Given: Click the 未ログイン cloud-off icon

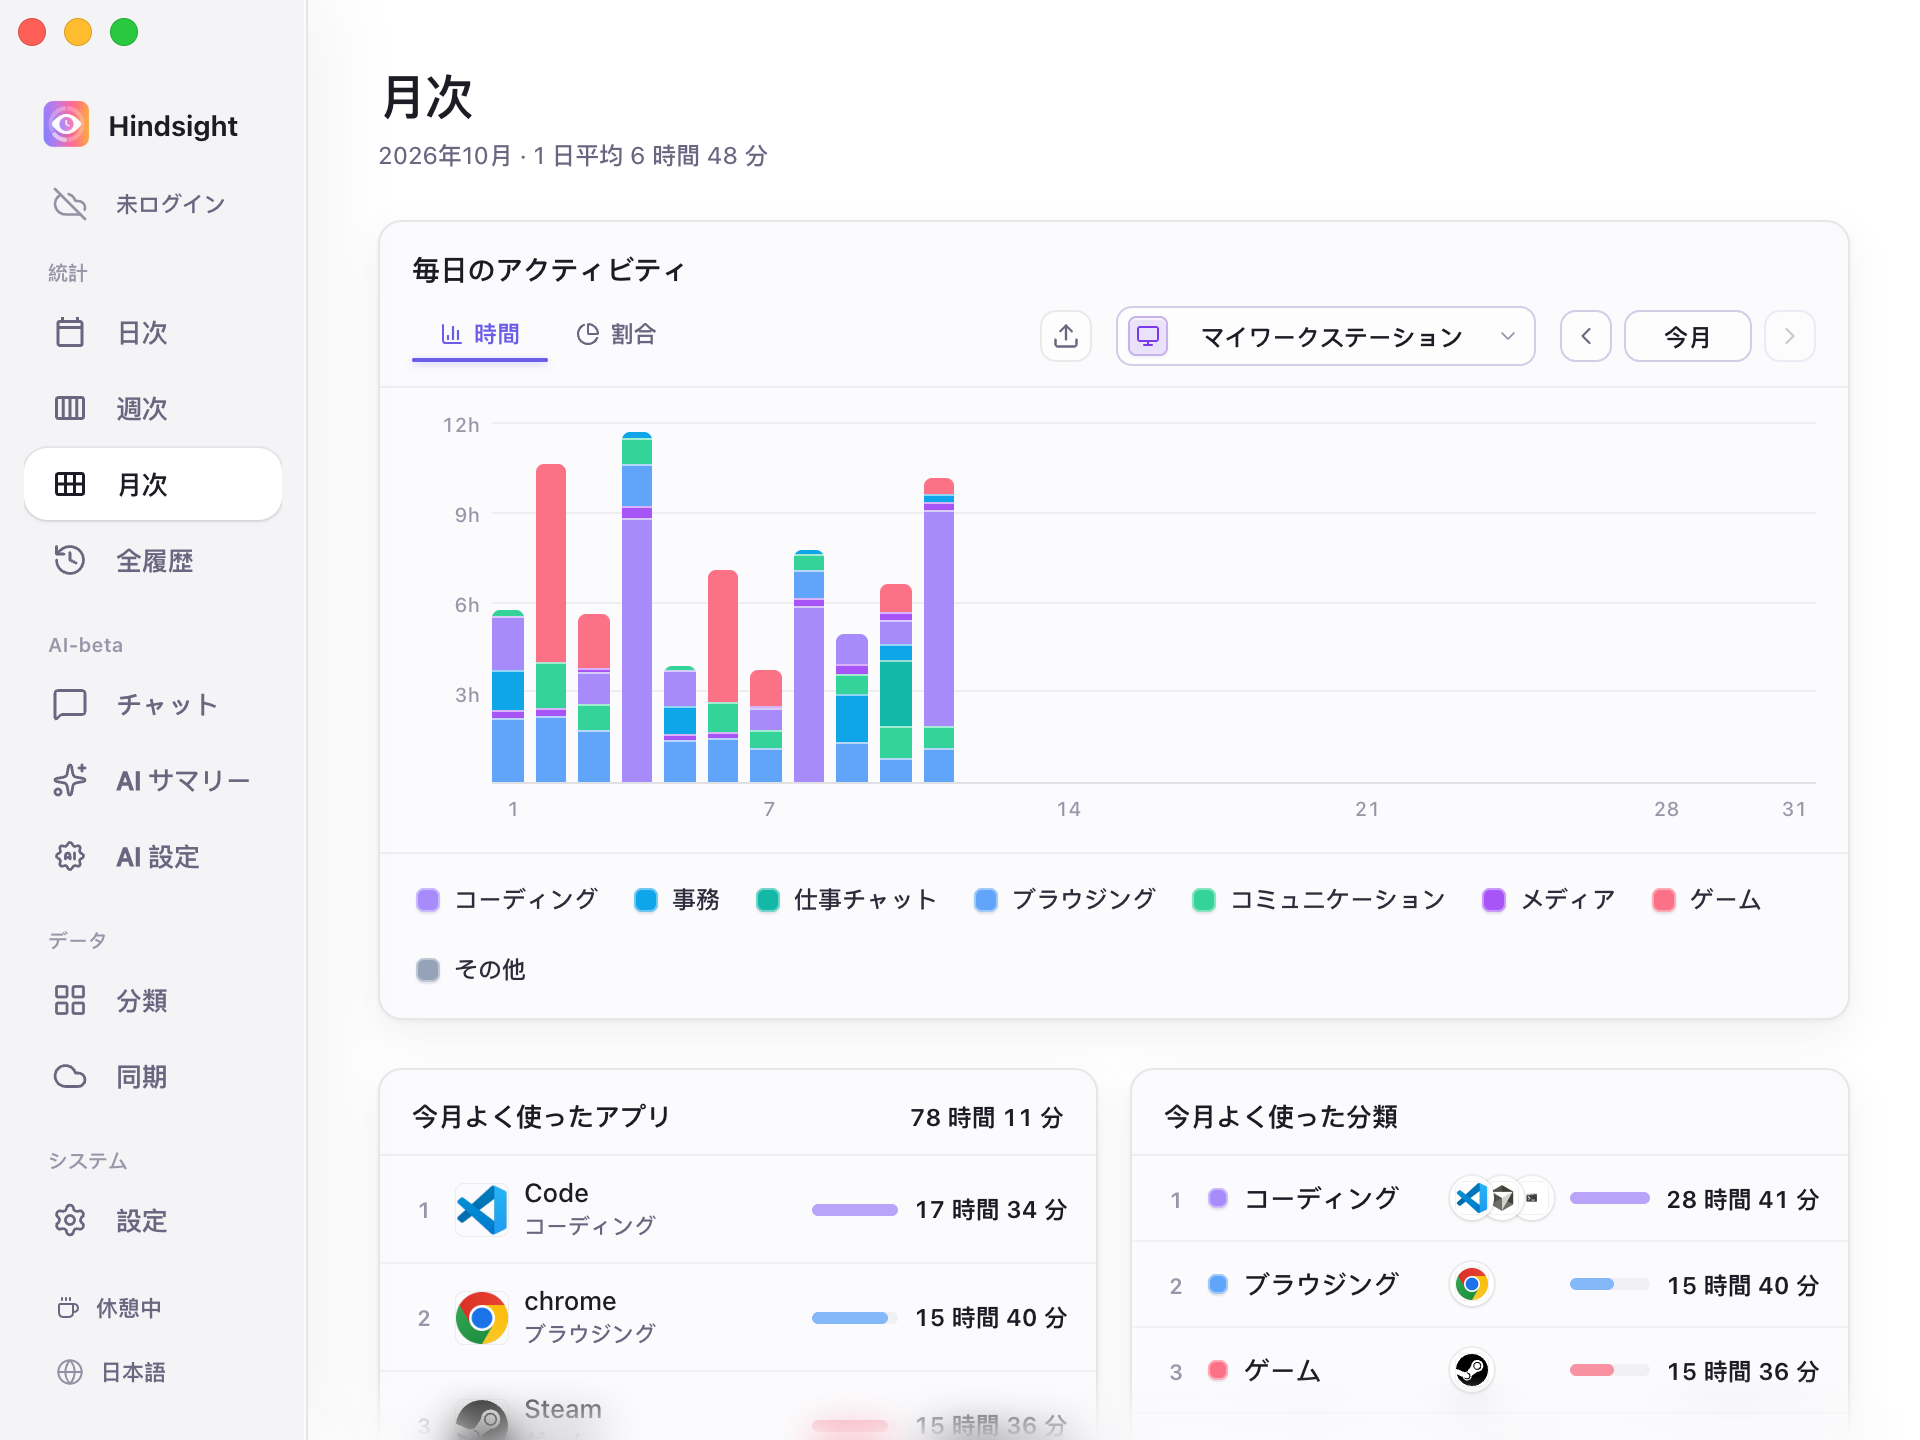Looking at the screenshot, I should pyautogui.click(x=70, y=204).
